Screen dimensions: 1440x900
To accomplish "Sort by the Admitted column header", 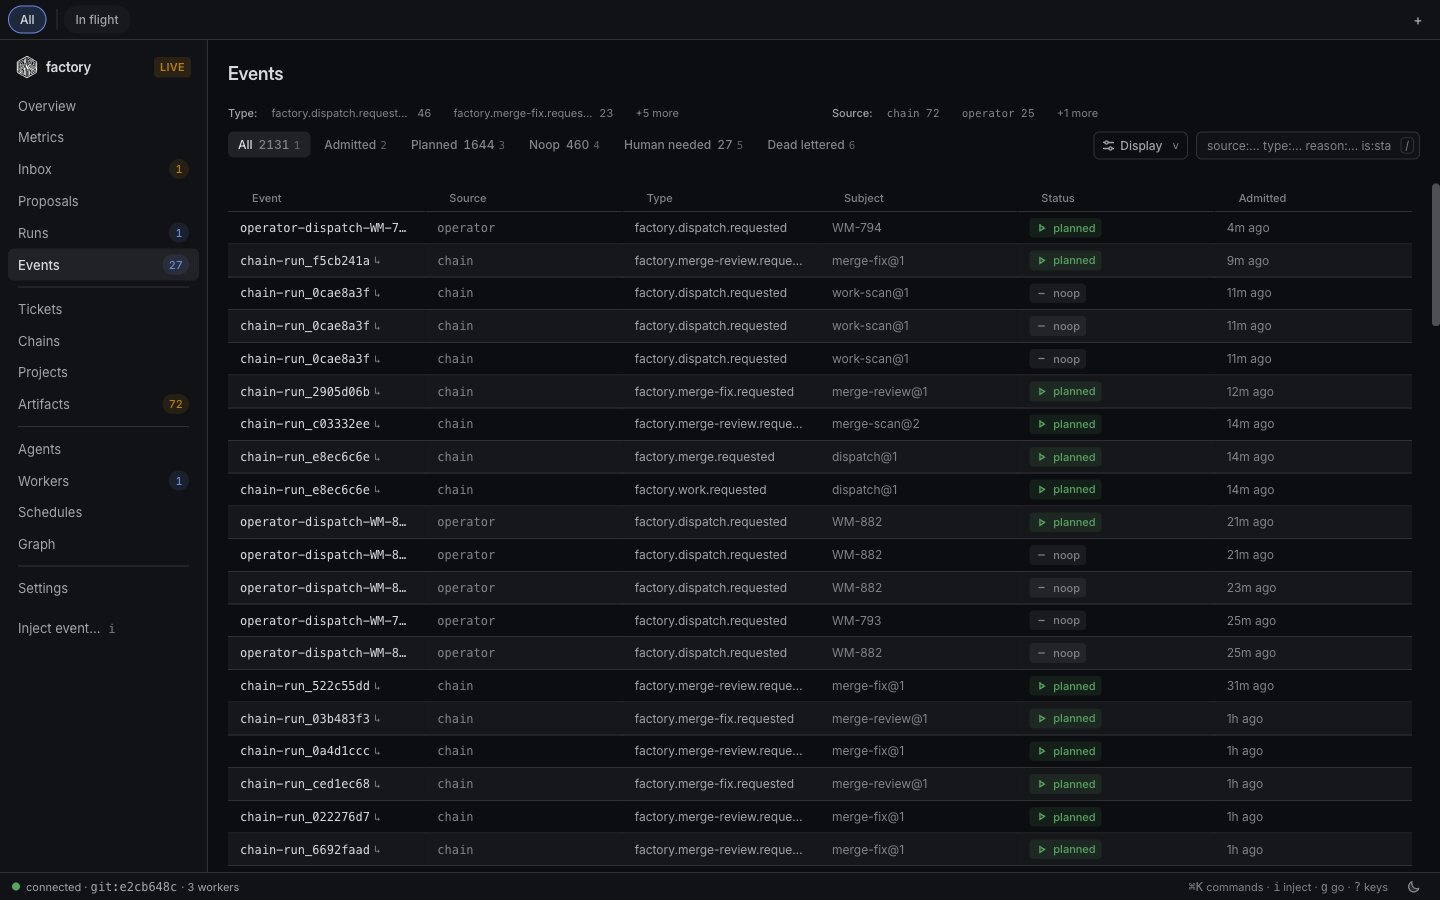I will (1263, 199).
